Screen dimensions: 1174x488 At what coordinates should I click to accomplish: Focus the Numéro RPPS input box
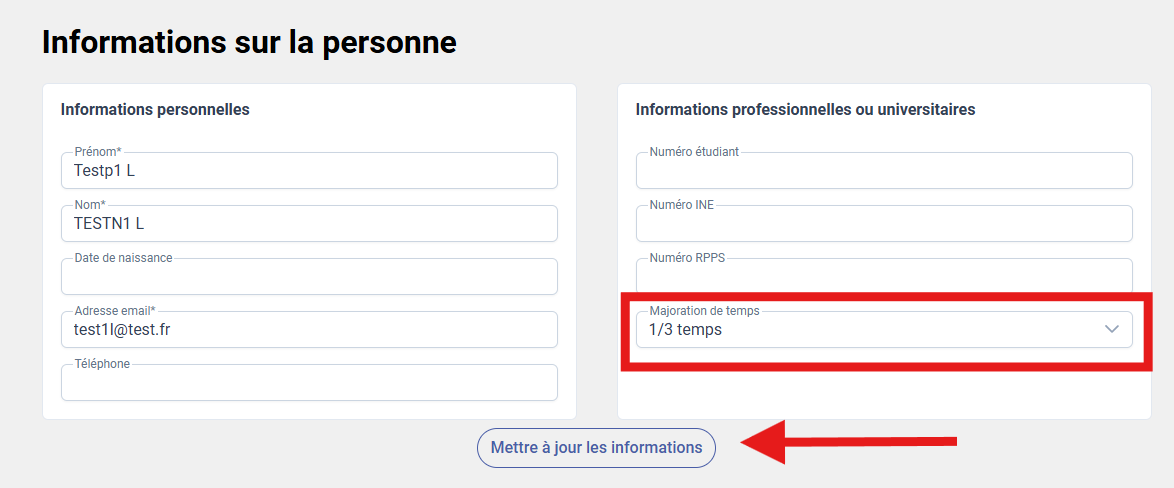pyautogui.click(x=884, y=277)
